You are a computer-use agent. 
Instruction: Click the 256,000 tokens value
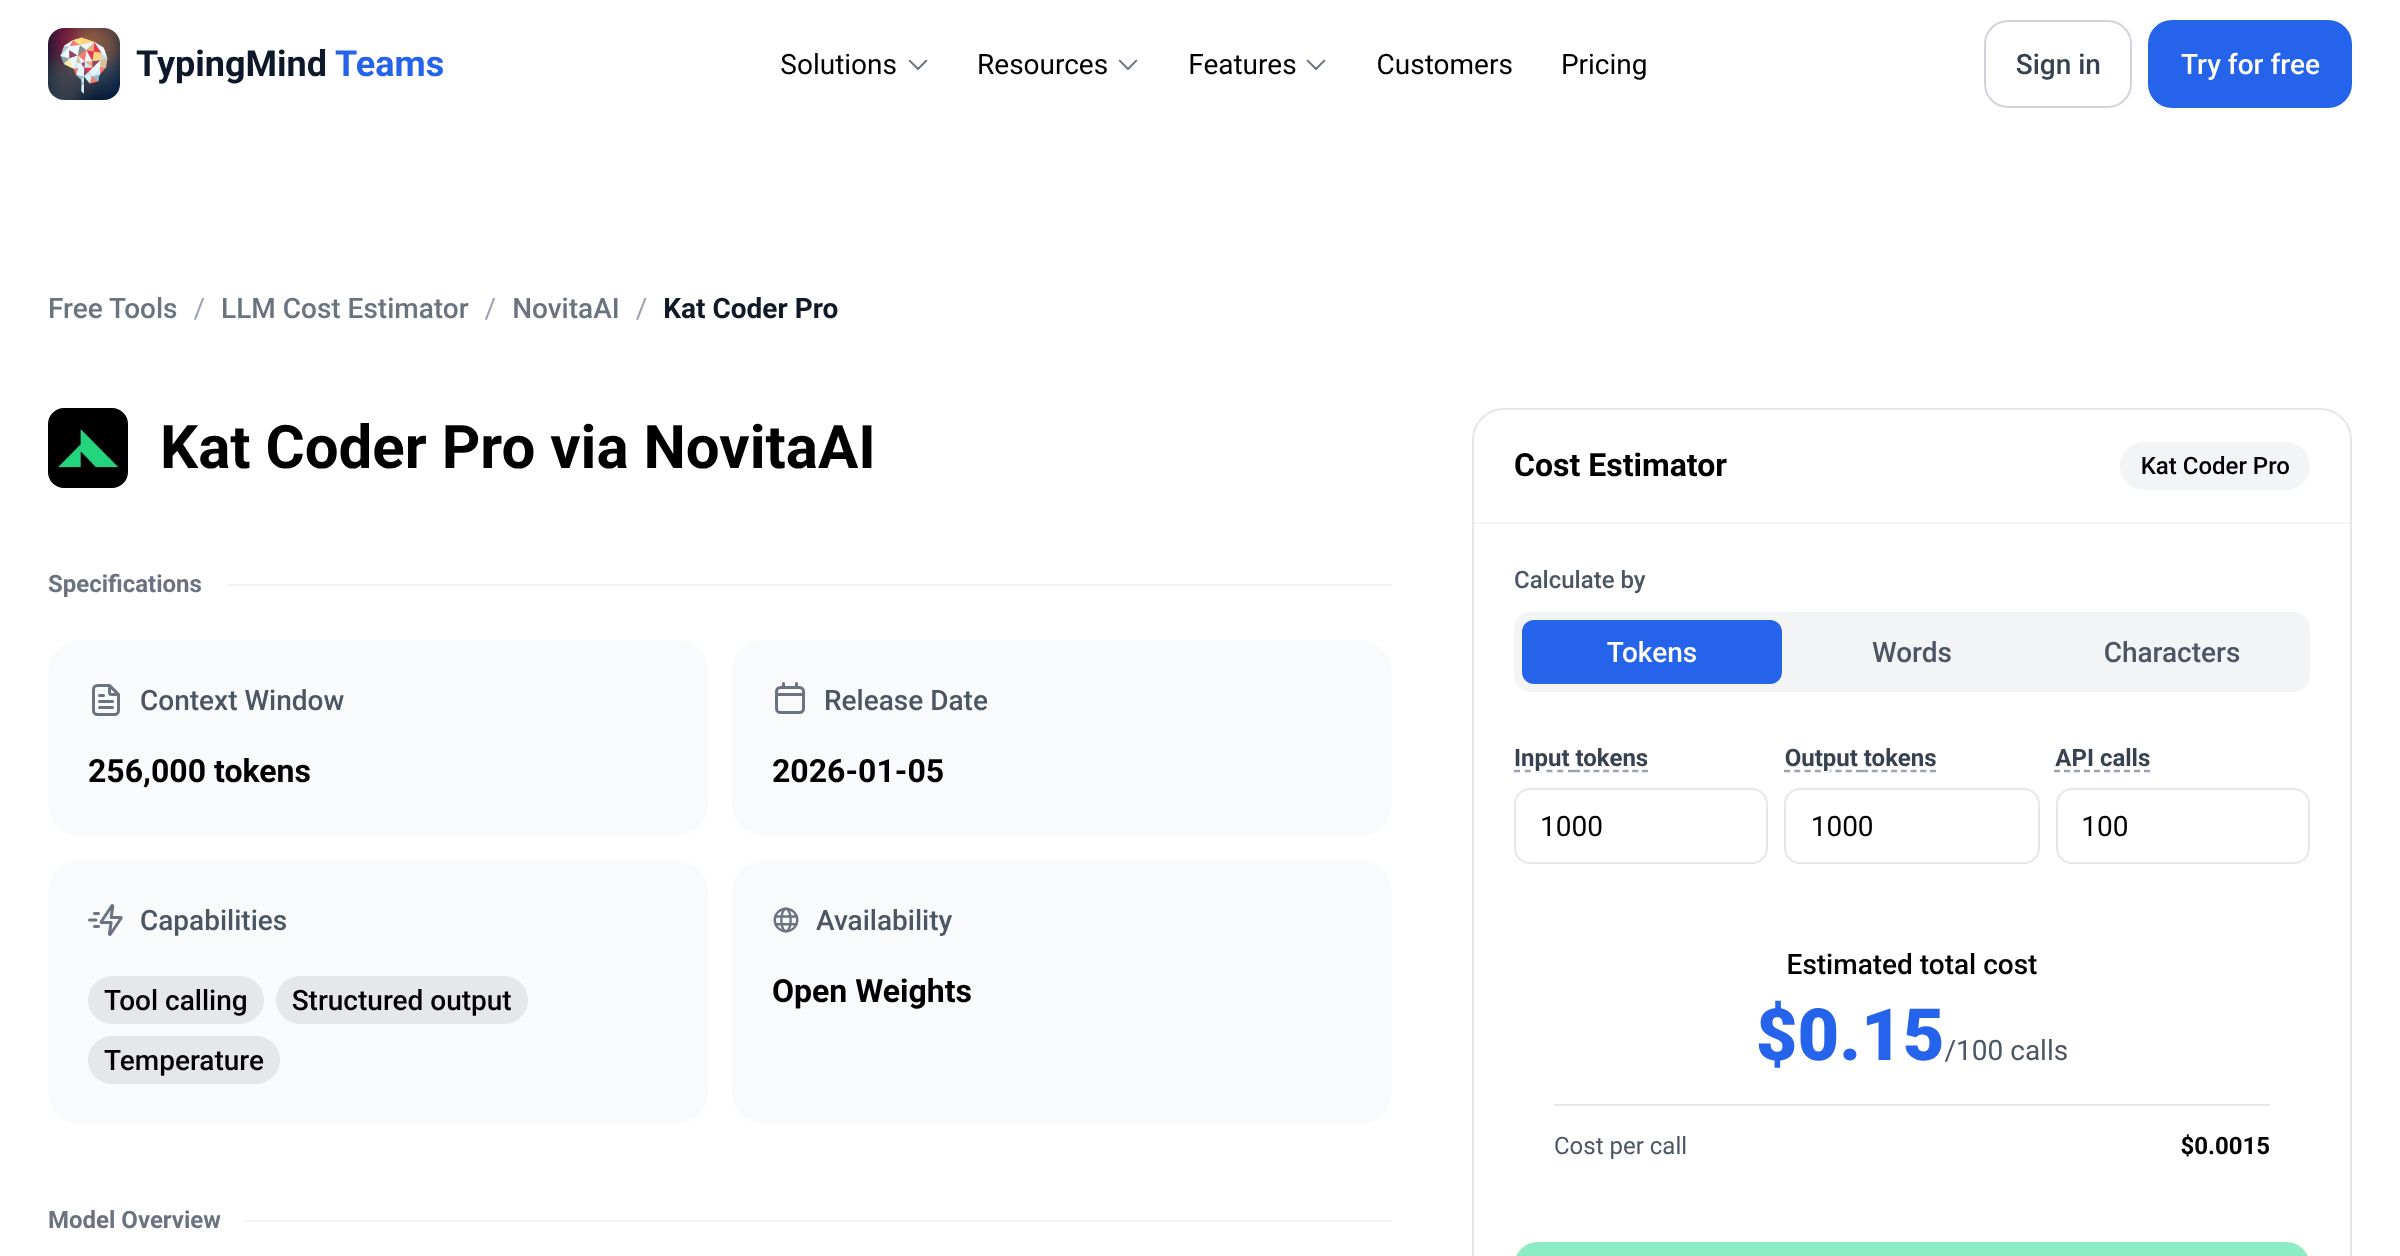199,771
